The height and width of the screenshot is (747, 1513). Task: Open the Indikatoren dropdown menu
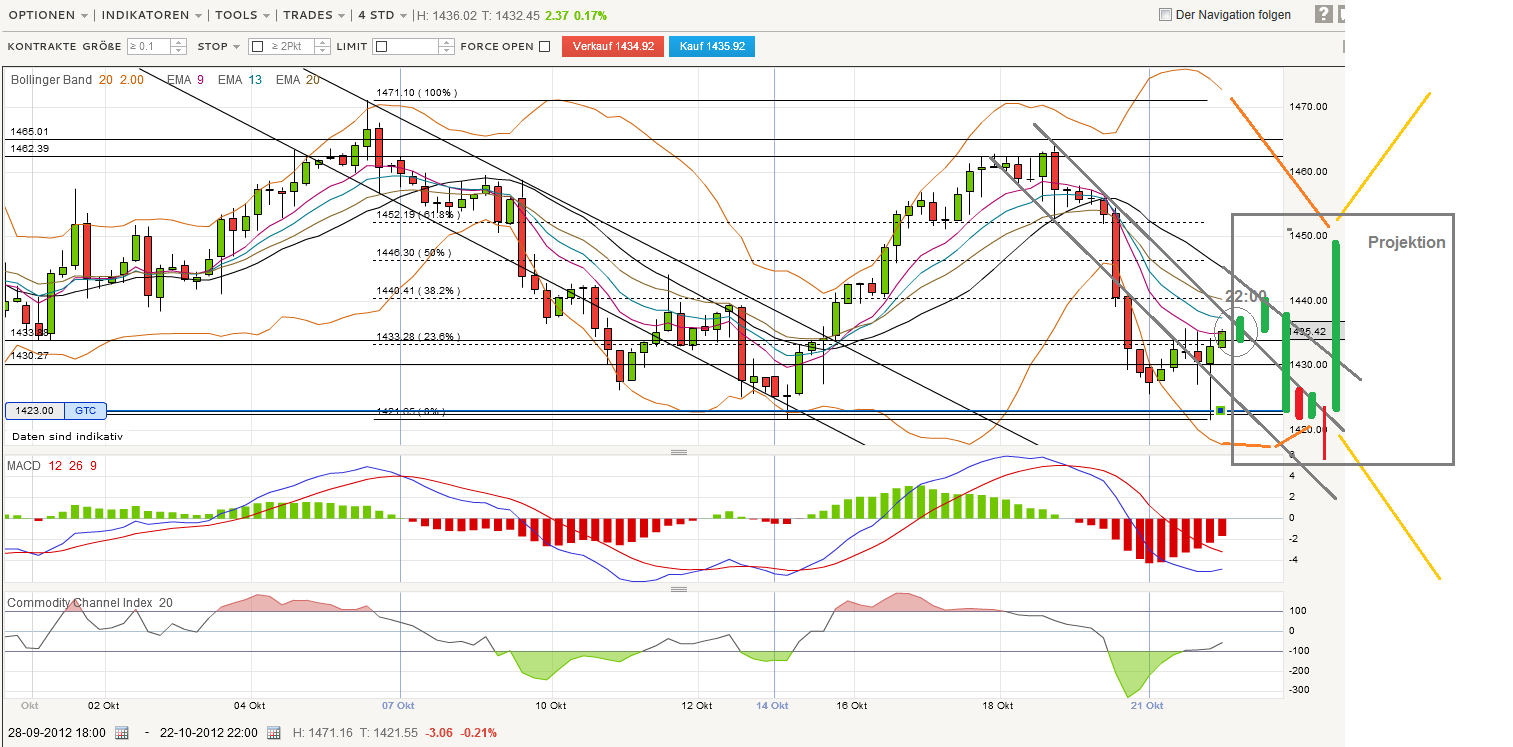[x=150, y=15]
